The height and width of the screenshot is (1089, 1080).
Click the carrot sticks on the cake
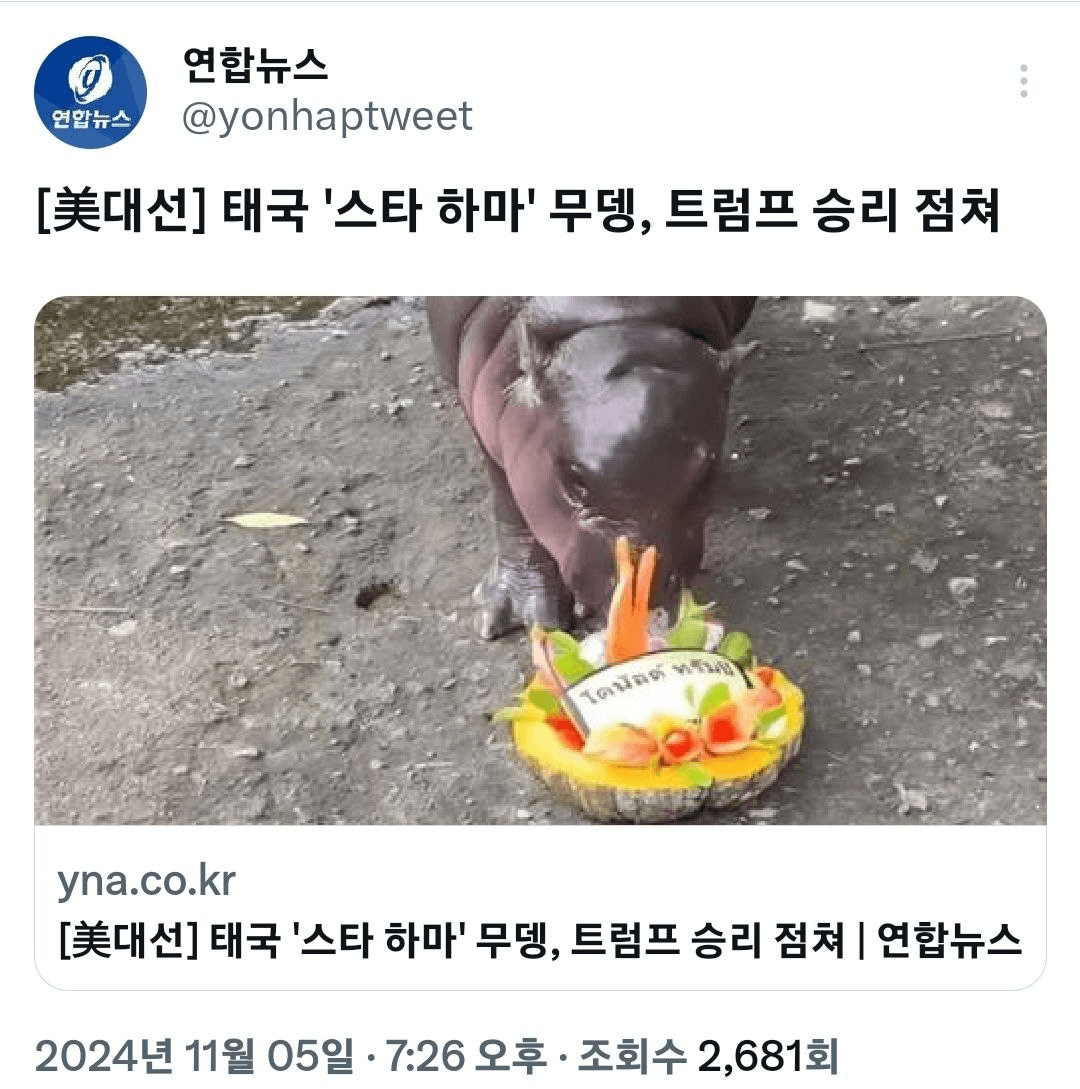[x=632, y=597]
